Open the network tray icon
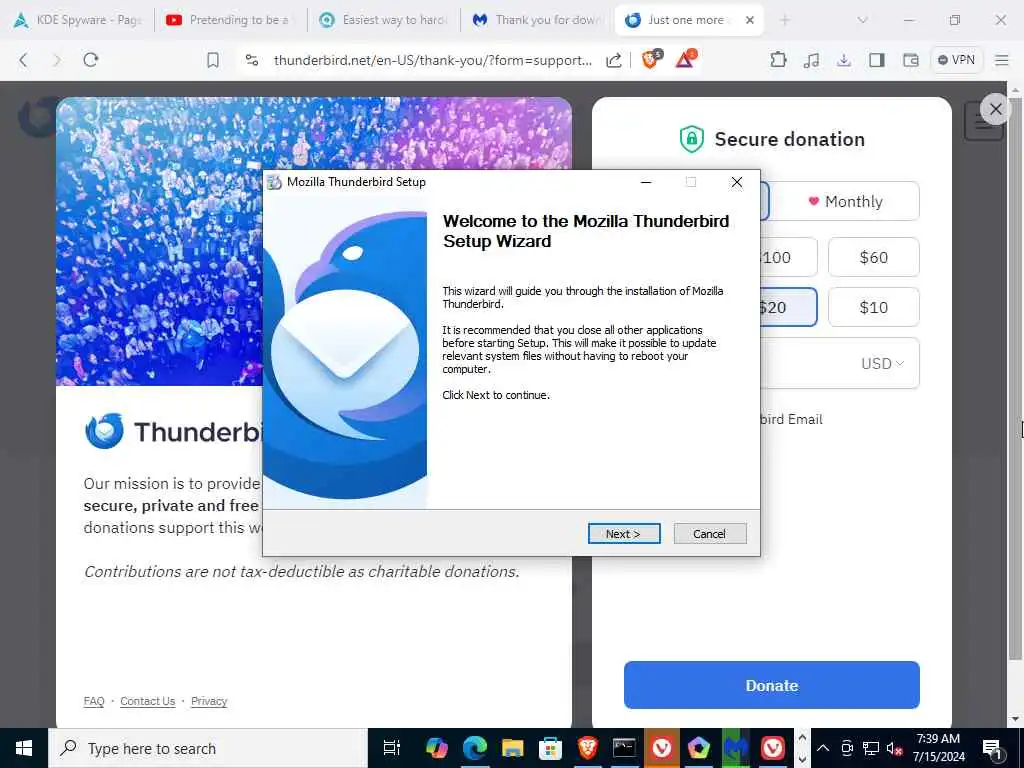This screenshot has width=1024, height=768. point(871,748)
